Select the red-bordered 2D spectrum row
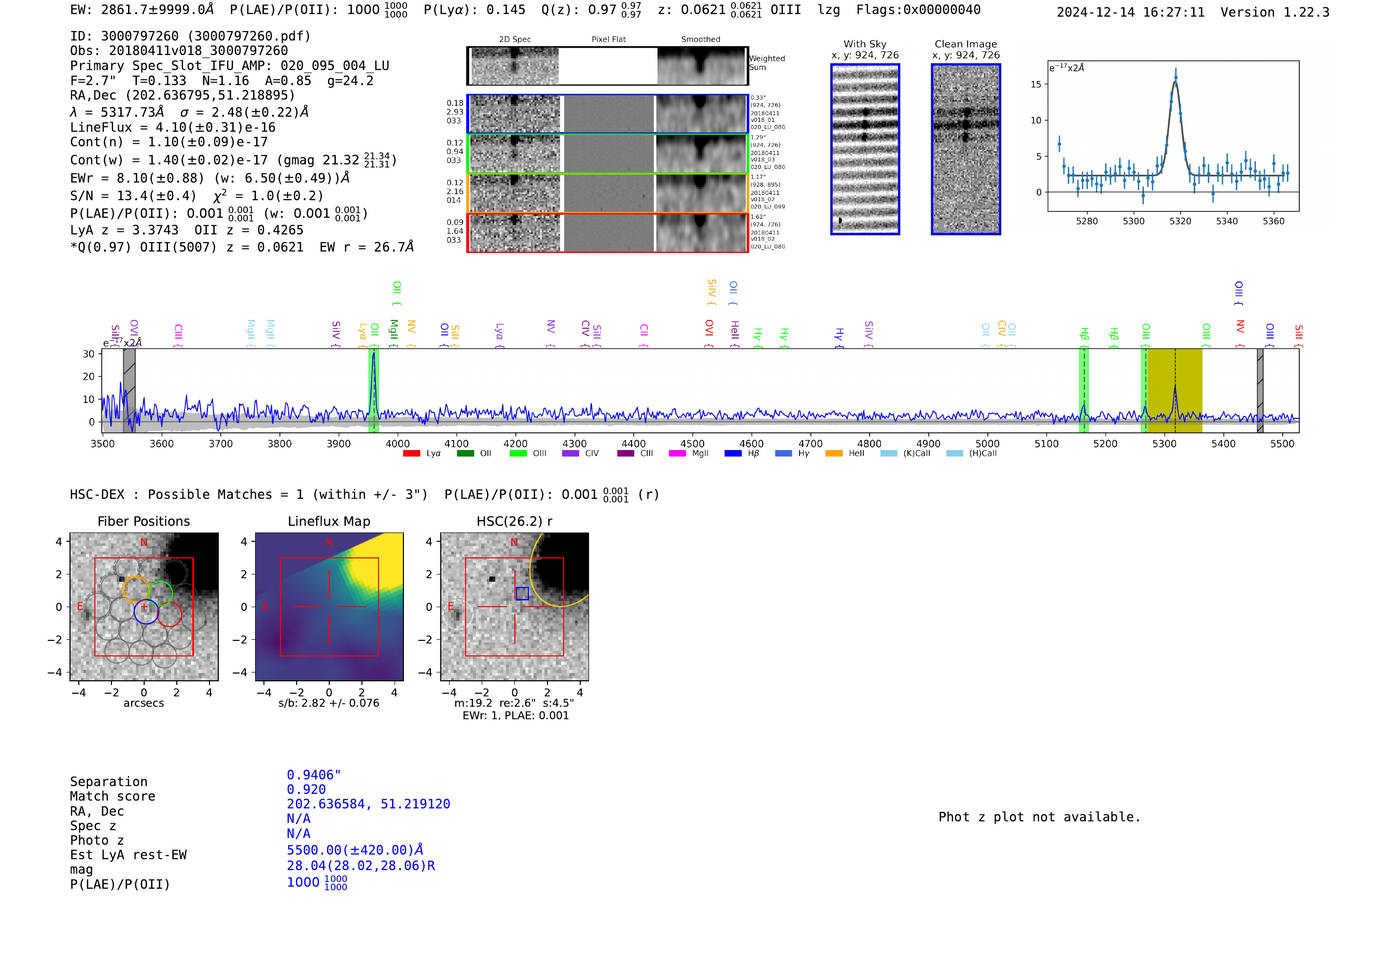This screenshot has height=953, width=1400. pyautogui.click(x=607, y=232)
